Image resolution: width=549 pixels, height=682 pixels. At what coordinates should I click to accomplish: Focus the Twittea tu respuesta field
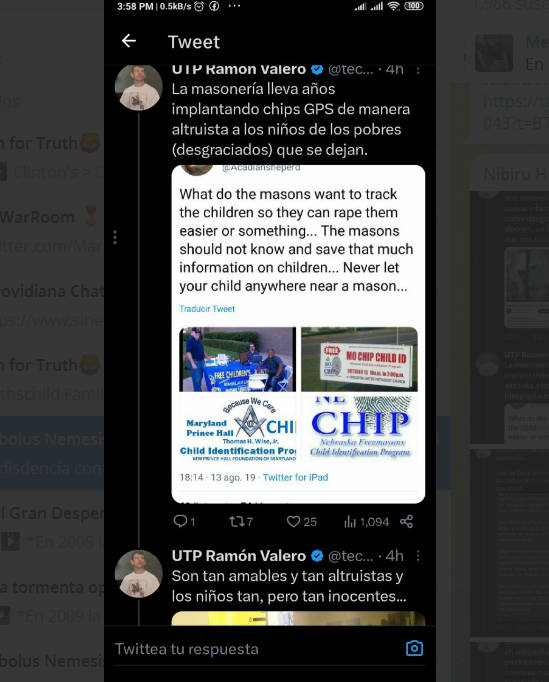[x=257, y=649]
